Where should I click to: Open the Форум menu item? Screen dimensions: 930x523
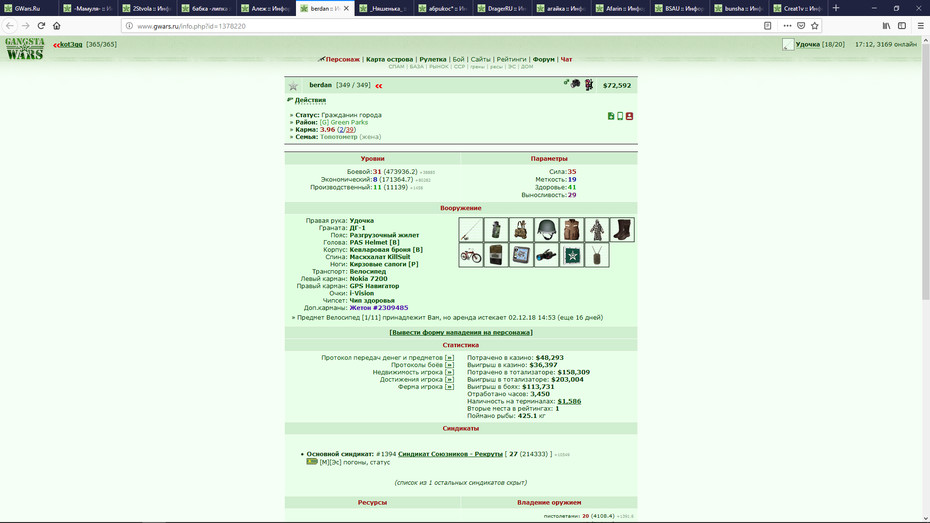tap(543, 59)
